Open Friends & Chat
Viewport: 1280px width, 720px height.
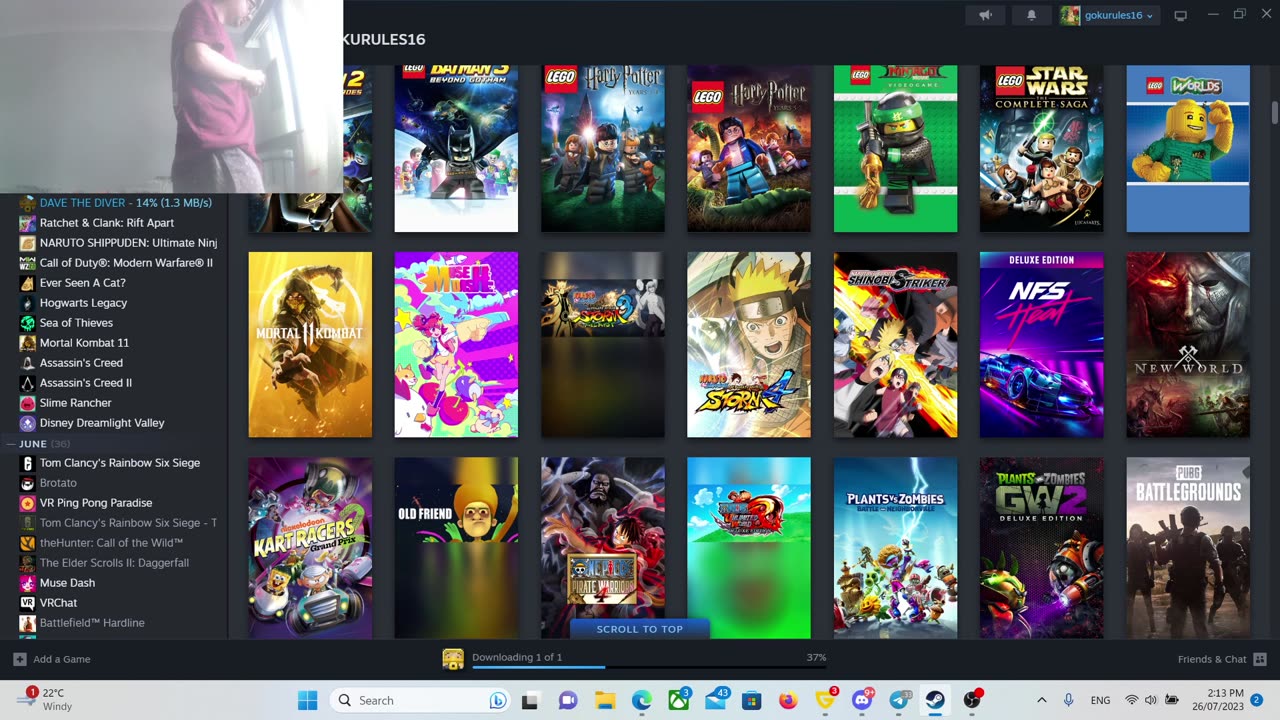[1212, 659]
